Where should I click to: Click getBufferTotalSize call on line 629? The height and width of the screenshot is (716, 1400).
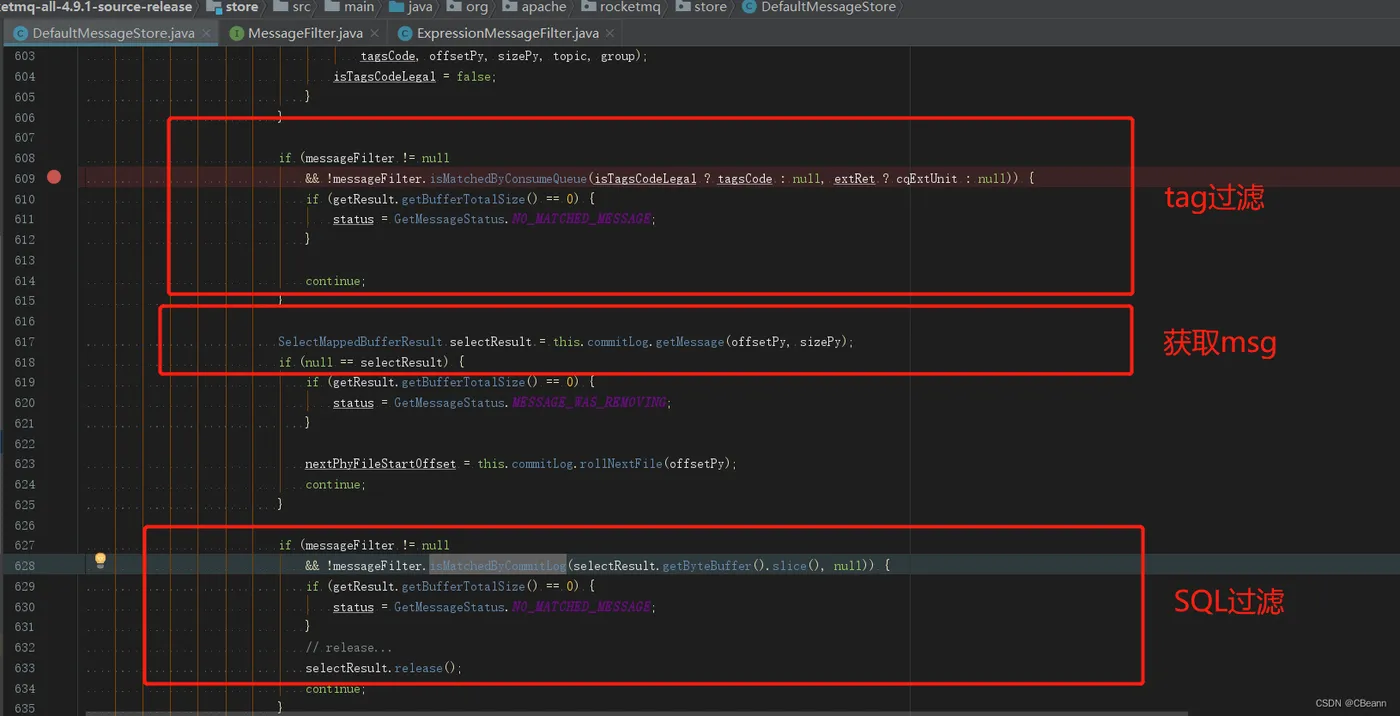463,586
